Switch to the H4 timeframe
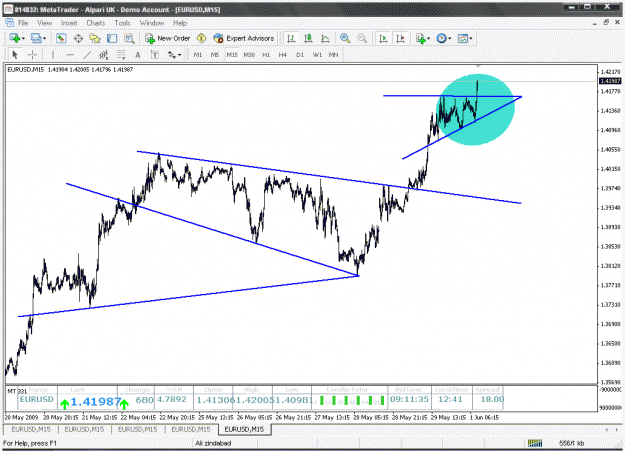The width and height of the screenshot is (625, 451). 283,55
